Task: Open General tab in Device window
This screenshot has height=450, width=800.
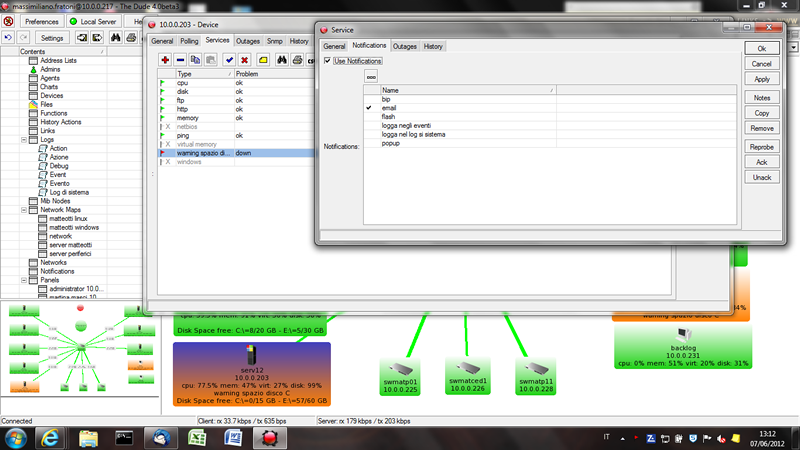Action: pos(162,41)
